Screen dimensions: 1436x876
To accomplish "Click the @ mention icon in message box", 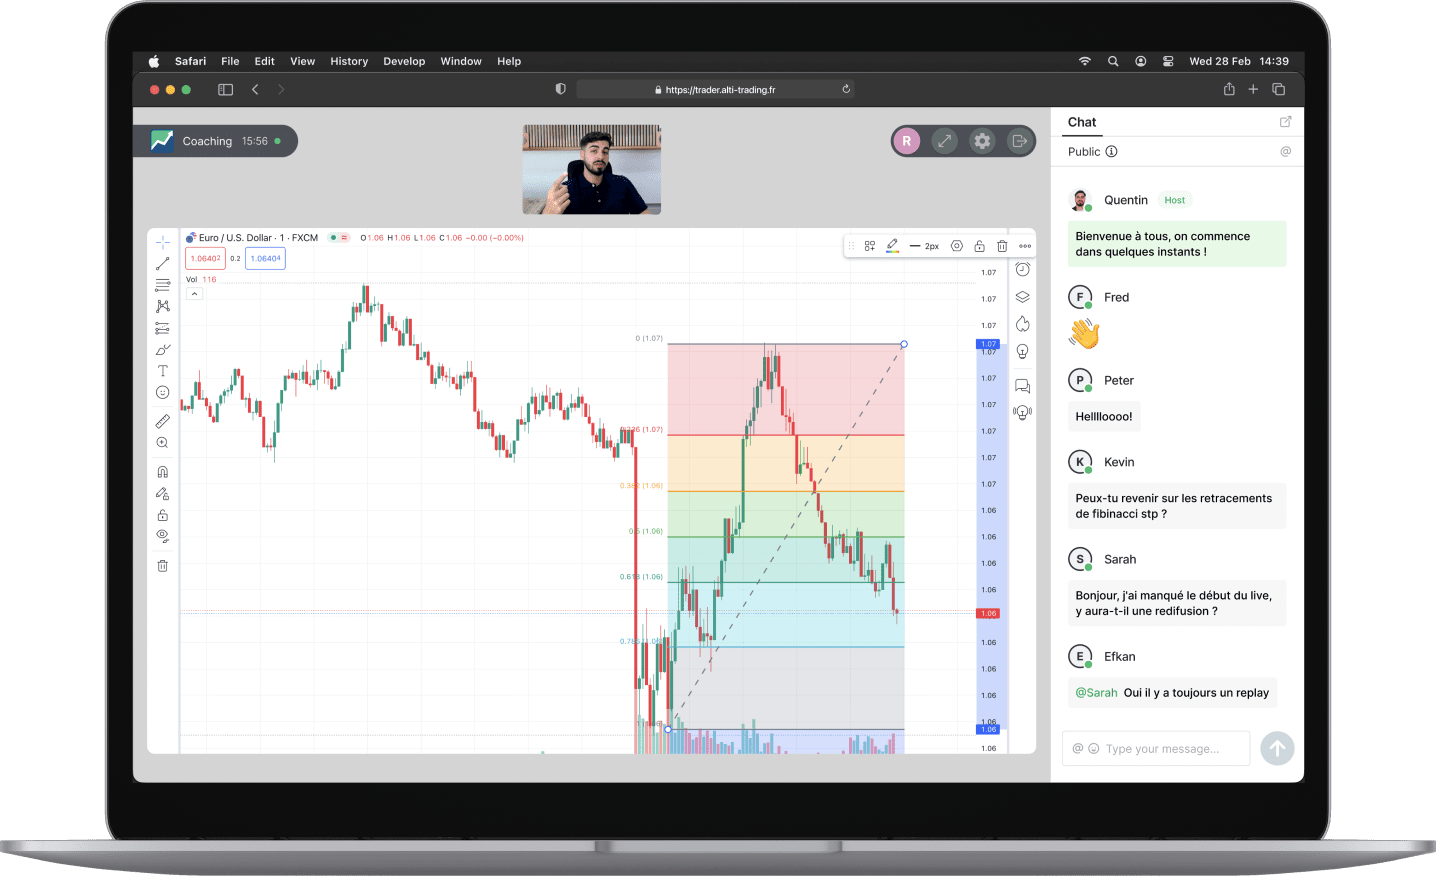I will [x=1078, y=749].
